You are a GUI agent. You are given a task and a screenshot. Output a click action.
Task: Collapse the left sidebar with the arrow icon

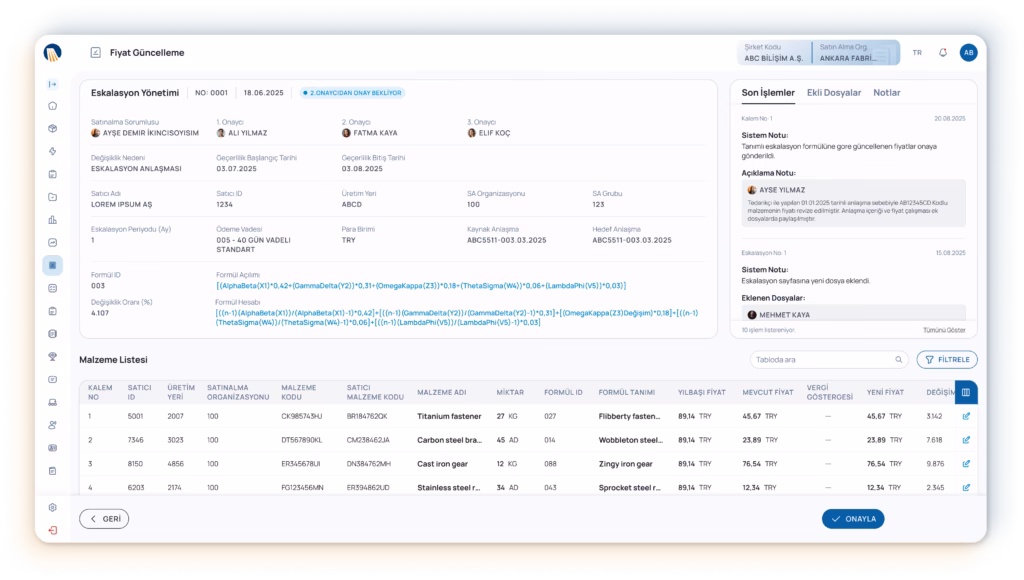[x=53, y=83]
